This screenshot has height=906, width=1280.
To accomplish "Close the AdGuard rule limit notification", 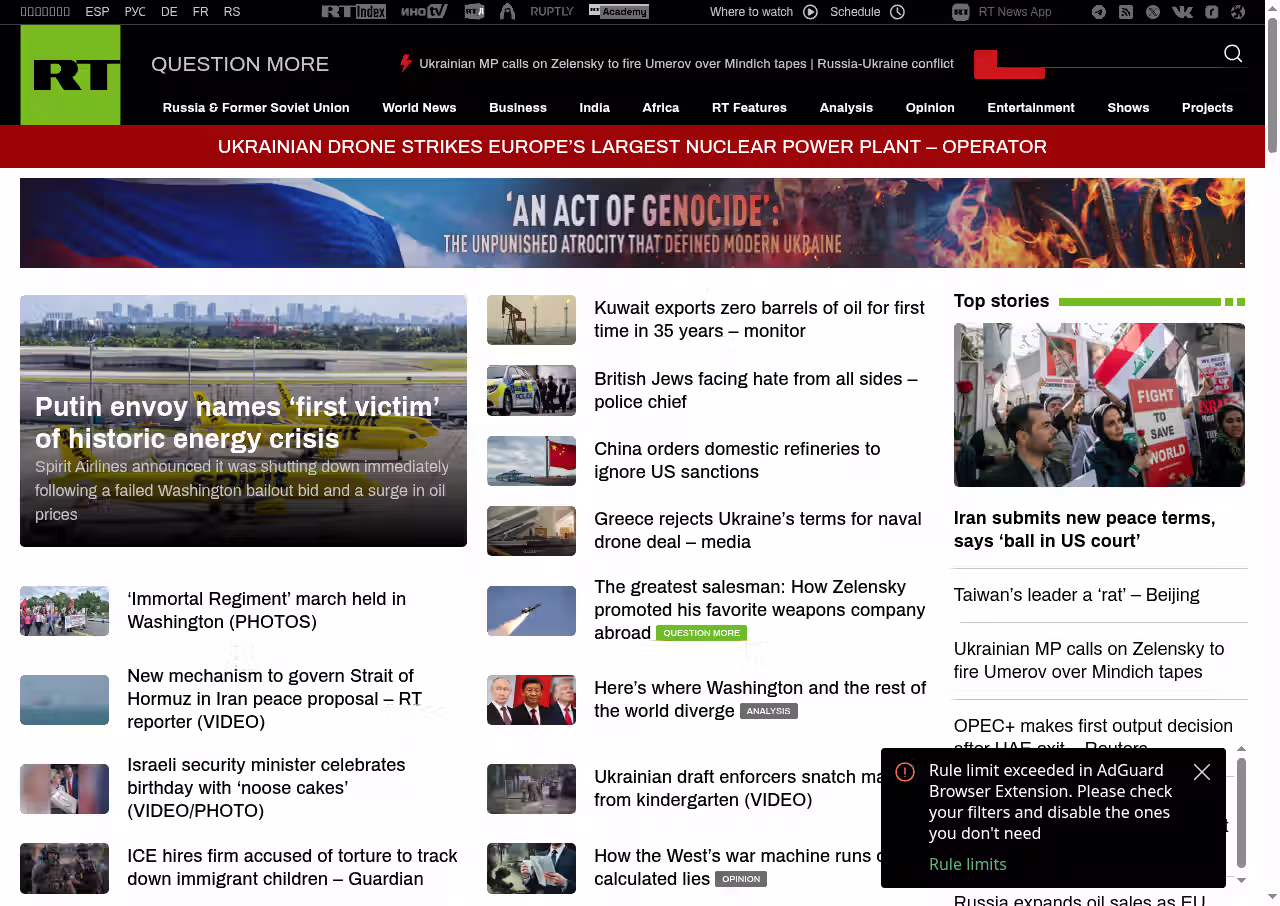I will click(1202, 772).
